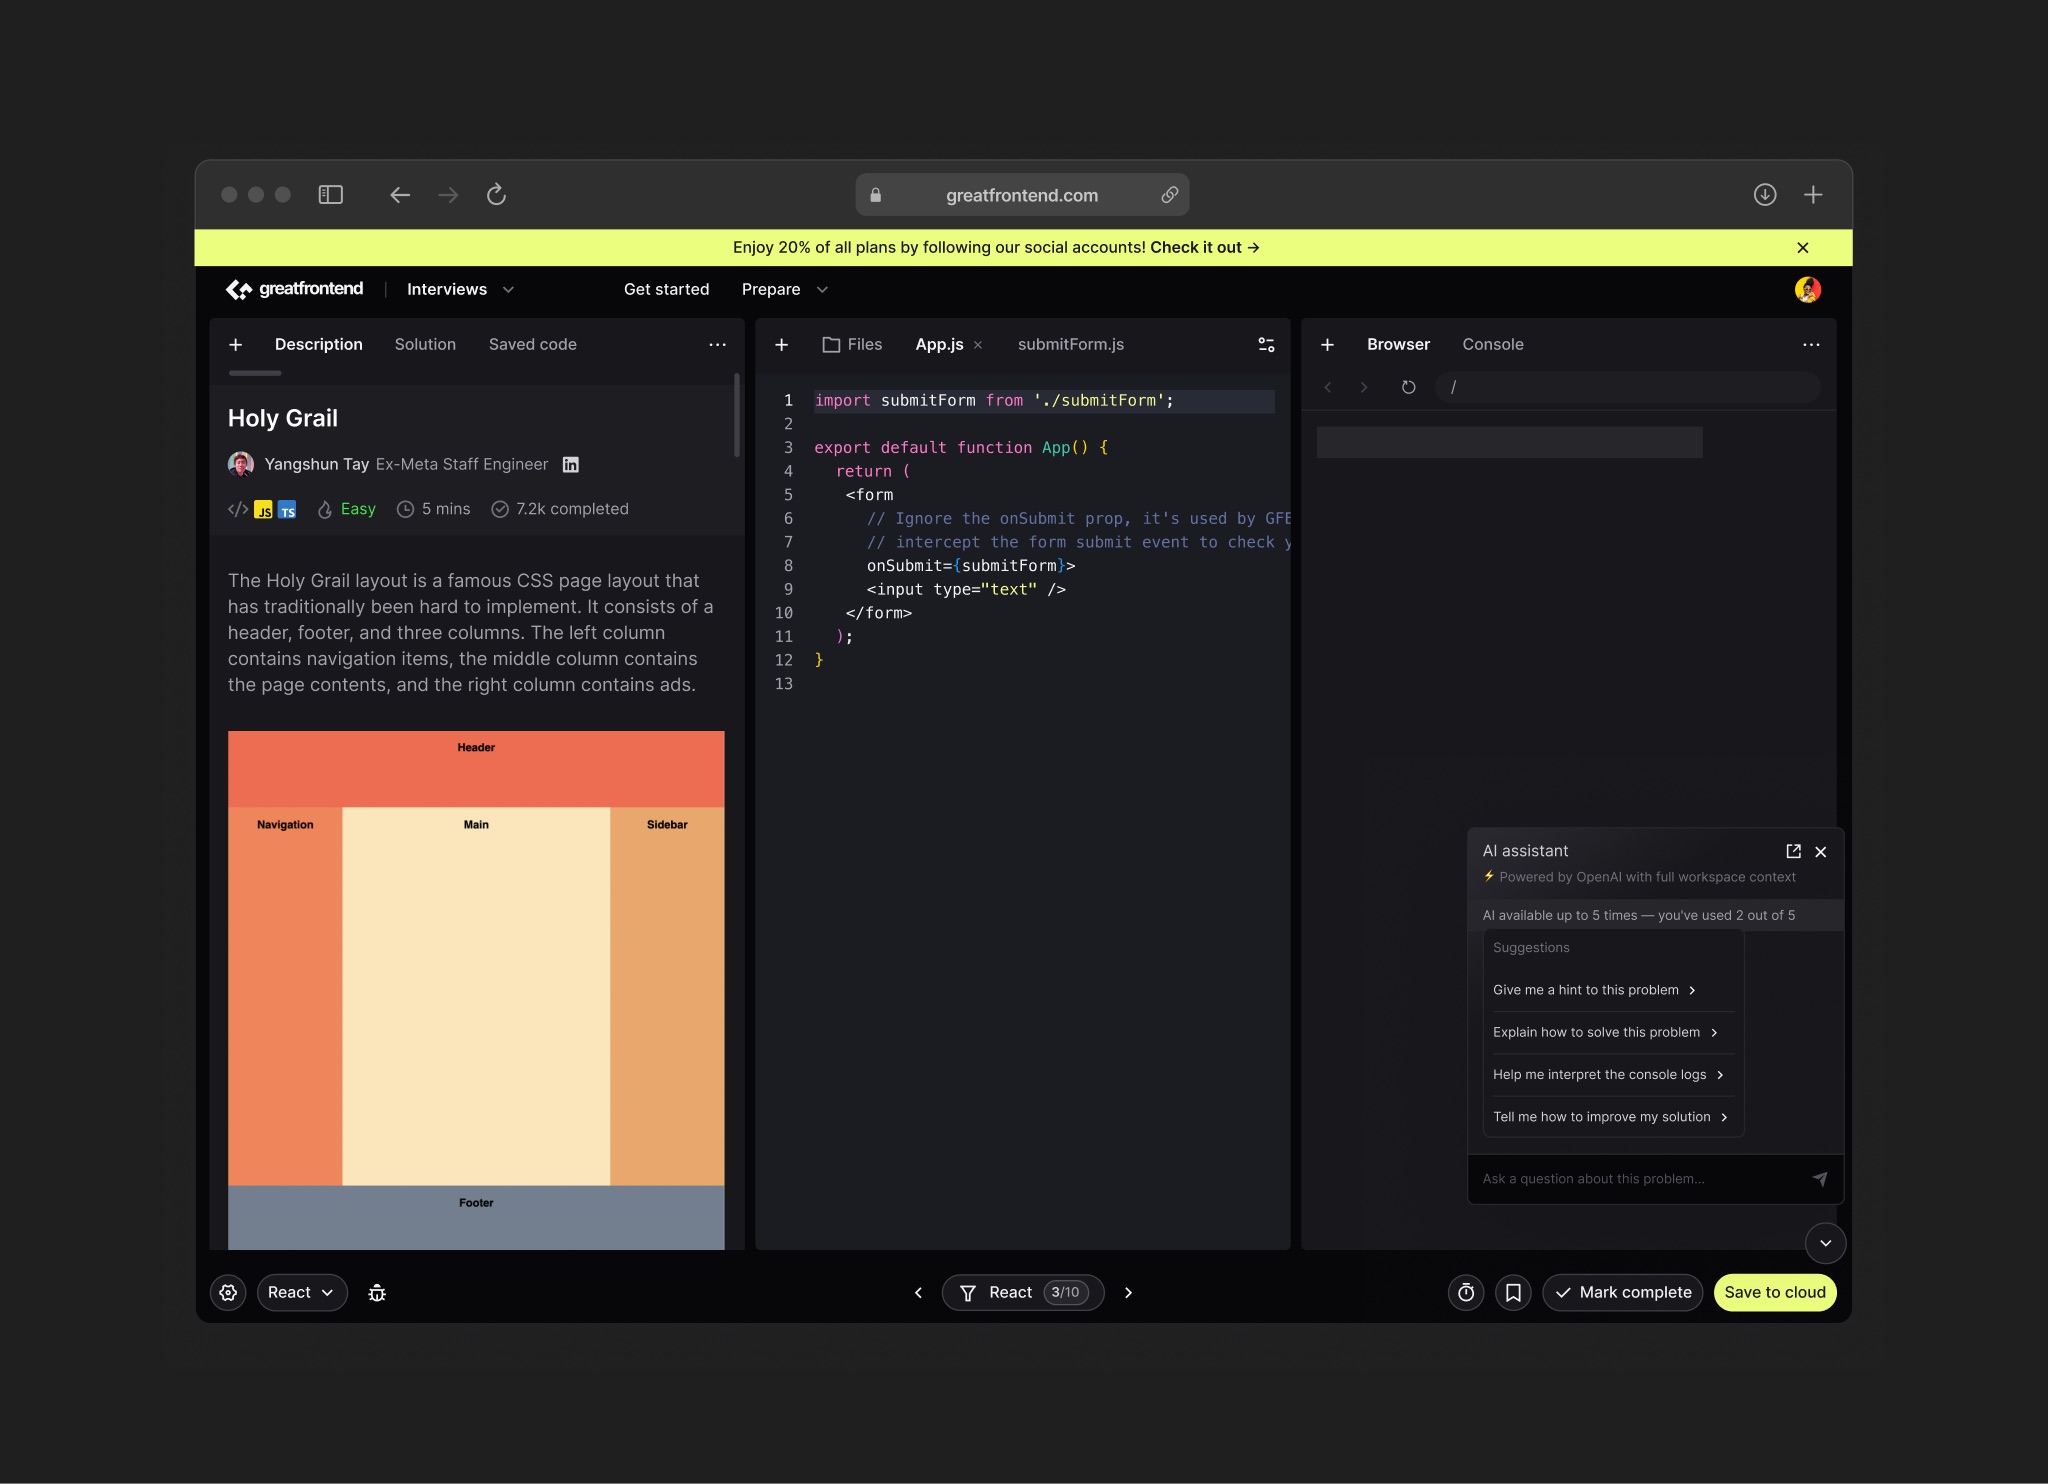Click the browser forward arrow
2048x1484 pixels.
448,195
